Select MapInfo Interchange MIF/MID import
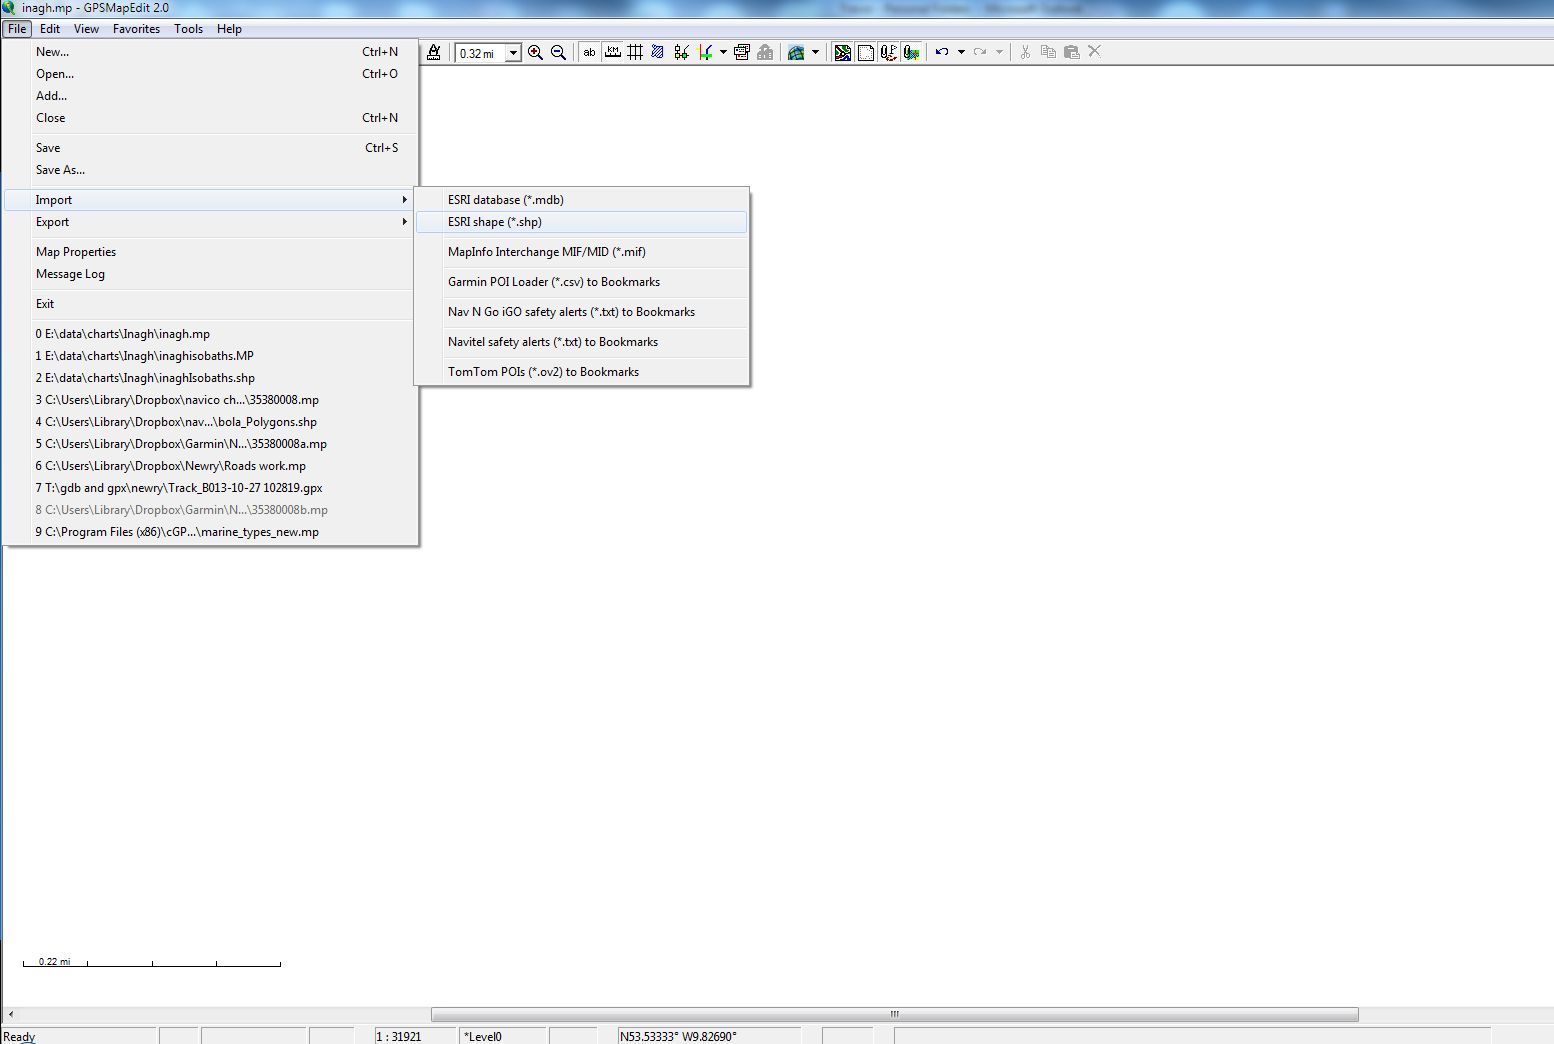This screenshot has height=1044, width=1554. click(582, 252)
